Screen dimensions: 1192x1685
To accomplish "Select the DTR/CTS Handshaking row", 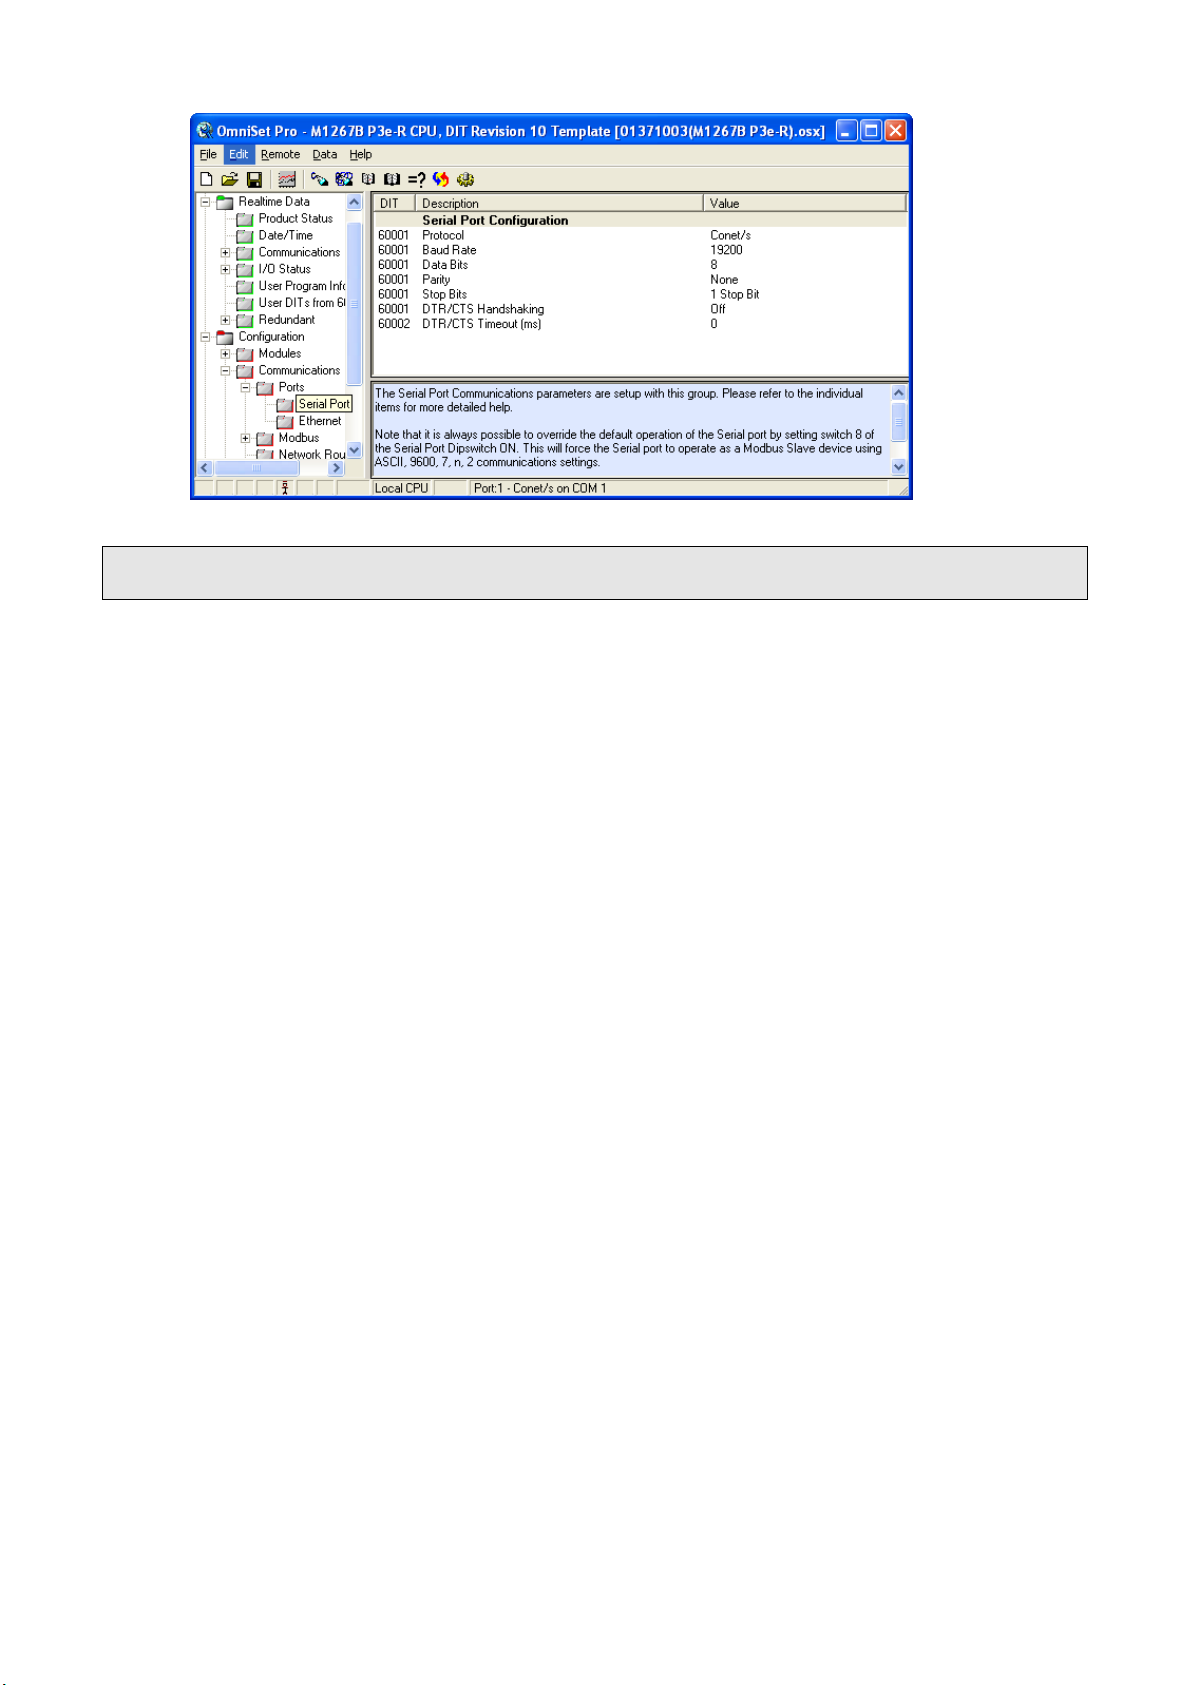I will click(640, 310).
